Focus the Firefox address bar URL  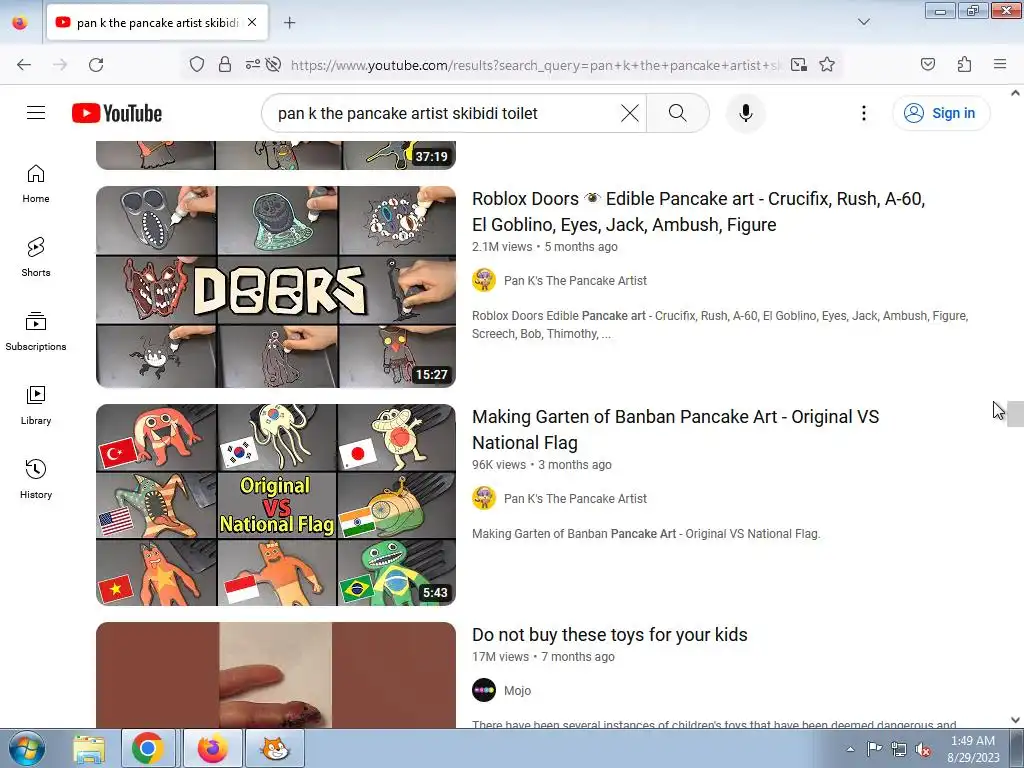coord(534,65)
